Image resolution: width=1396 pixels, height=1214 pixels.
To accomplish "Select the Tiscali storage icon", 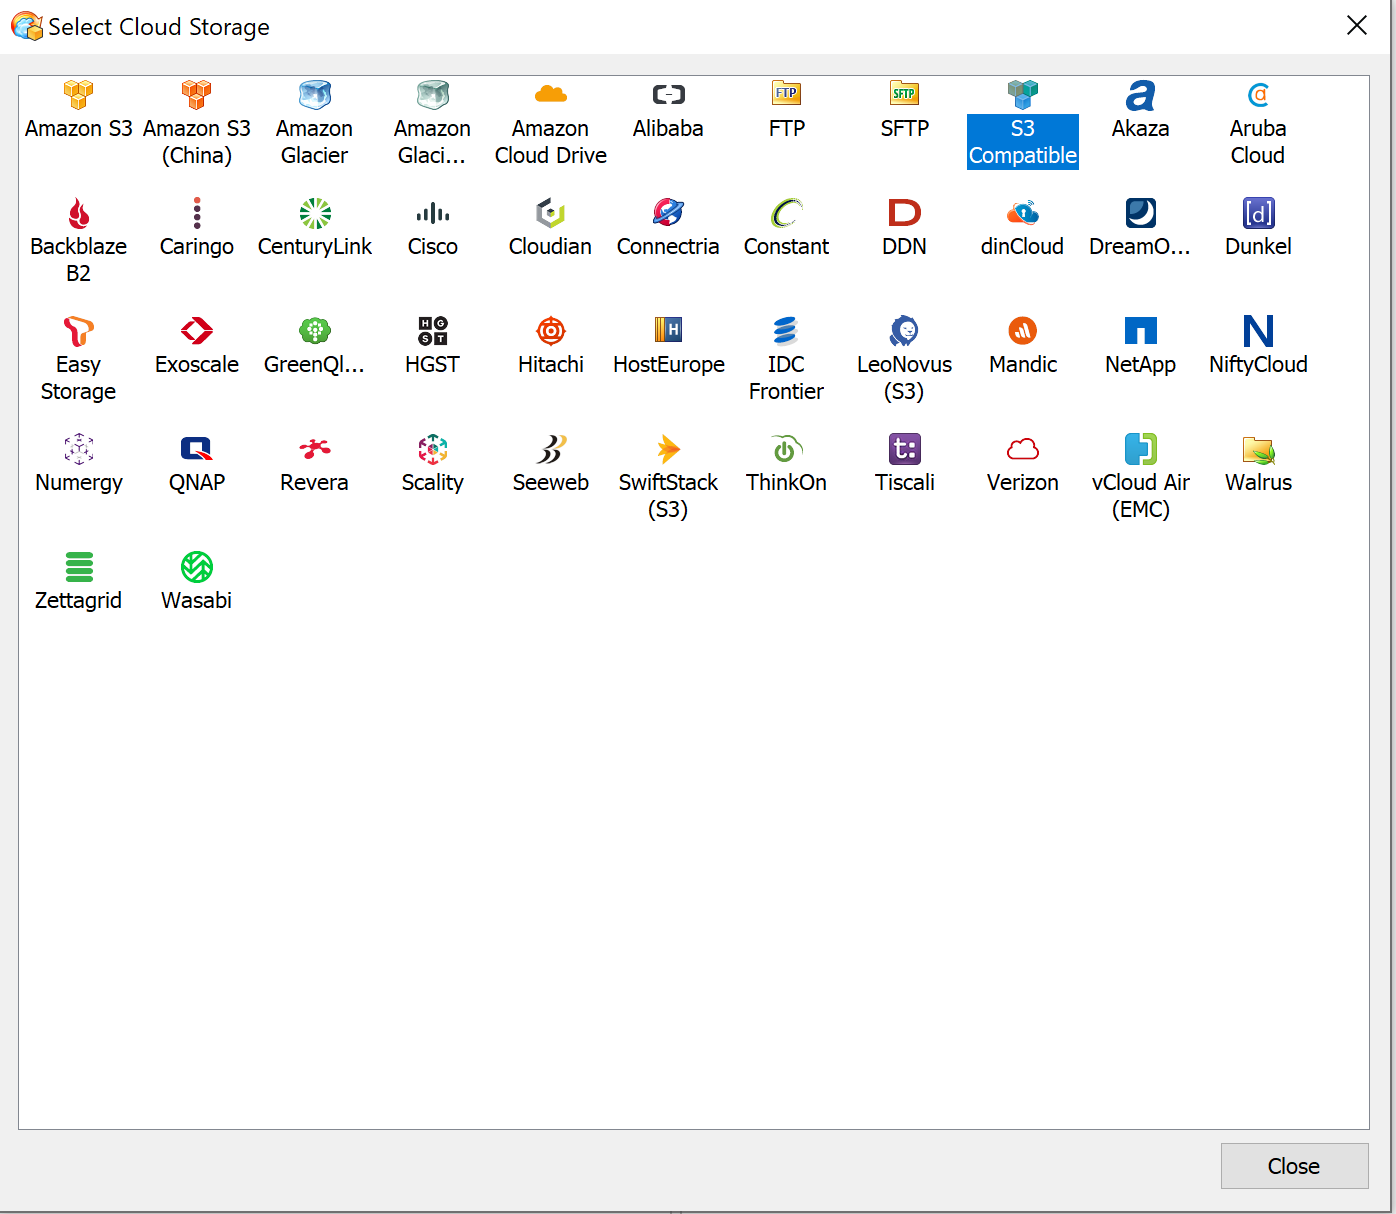I will (904, 449).
